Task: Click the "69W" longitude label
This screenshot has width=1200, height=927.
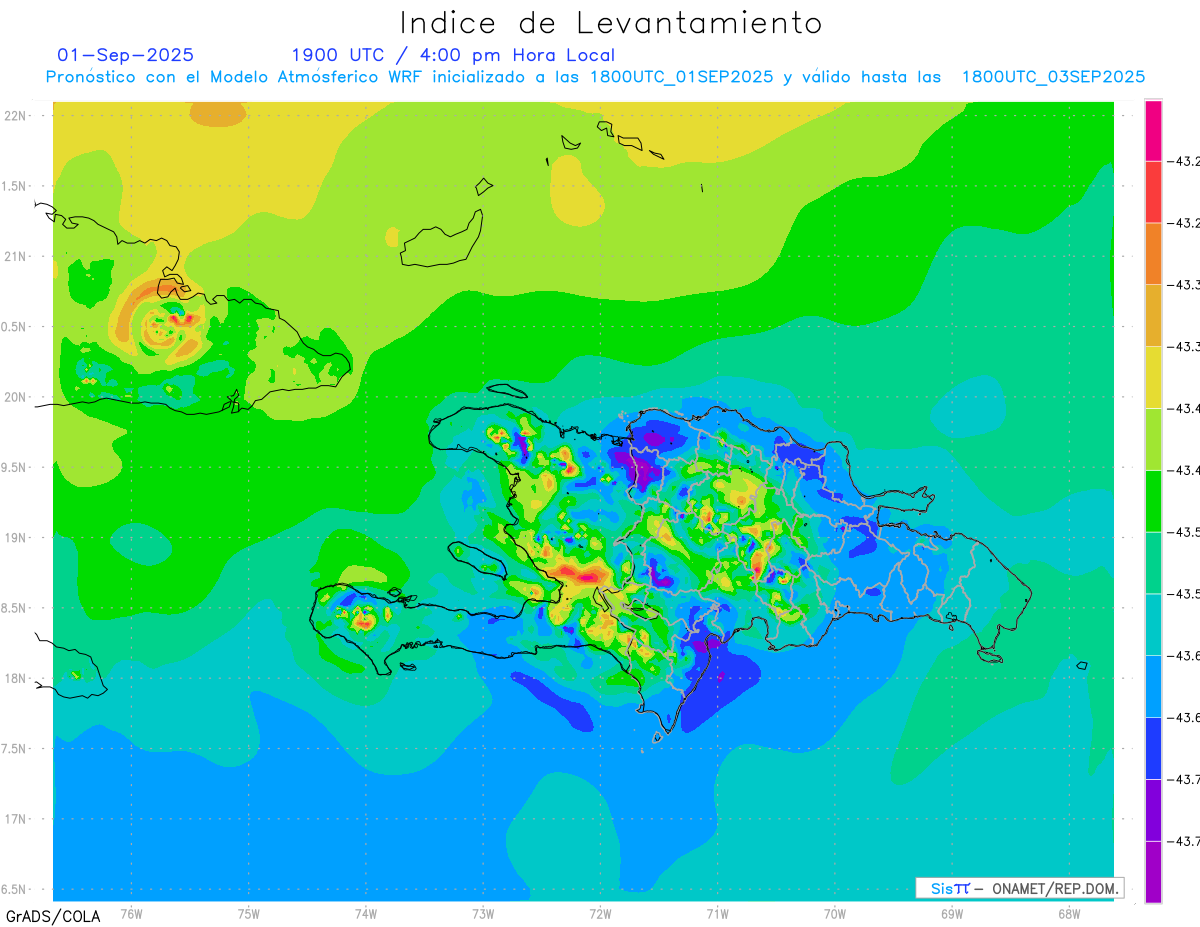Action: click(952, 913)
